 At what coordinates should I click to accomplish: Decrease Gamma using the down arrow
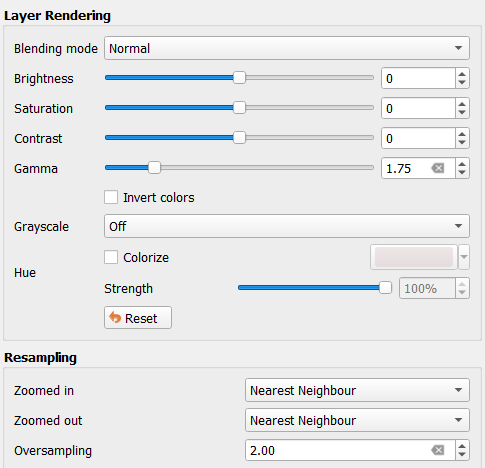(462, 173)
